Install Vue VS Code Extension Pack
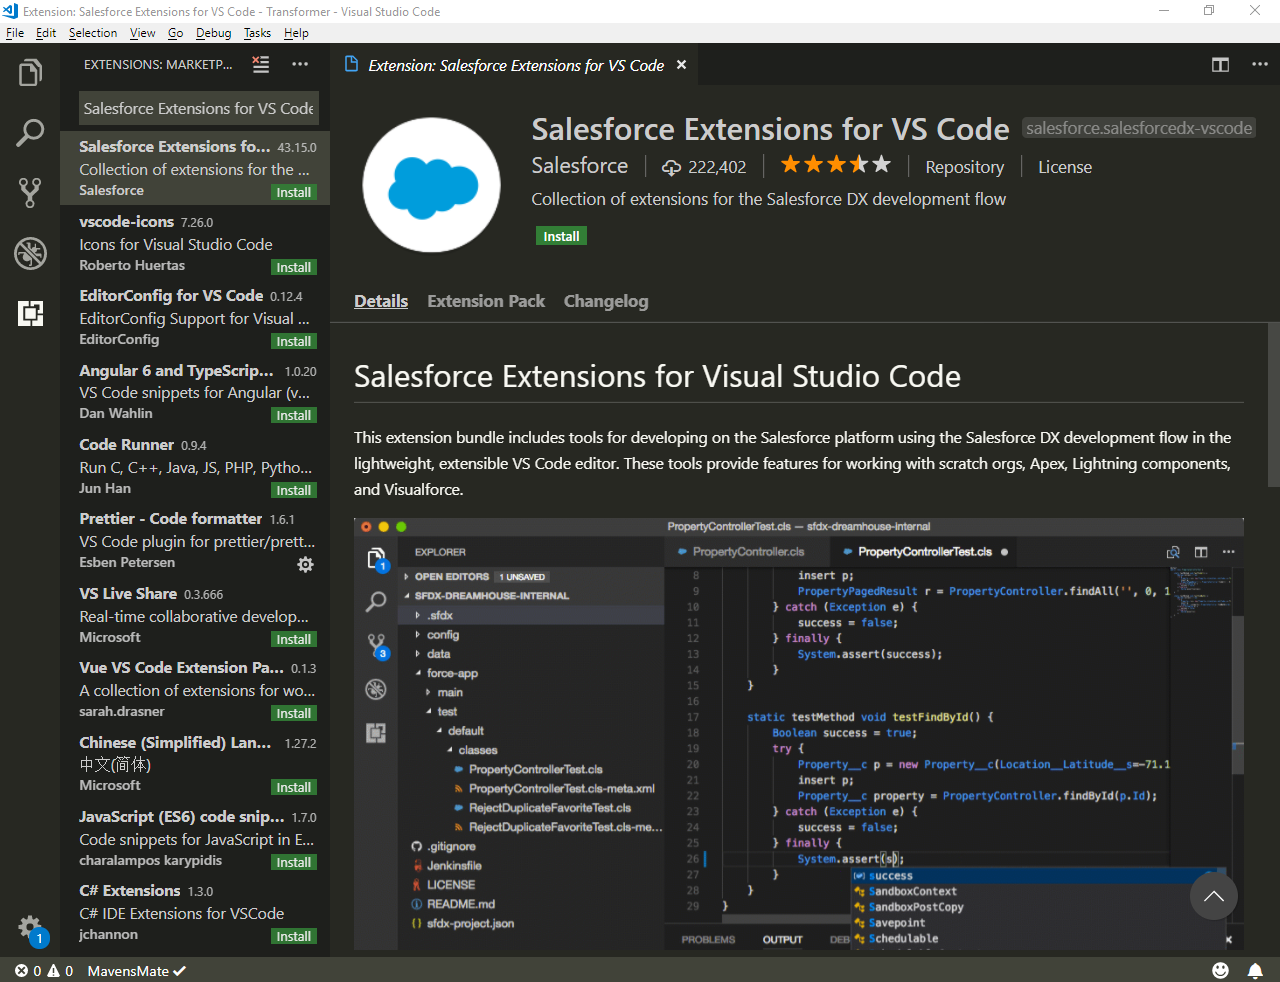The image size is (1280, 982). tap(294, 713)
